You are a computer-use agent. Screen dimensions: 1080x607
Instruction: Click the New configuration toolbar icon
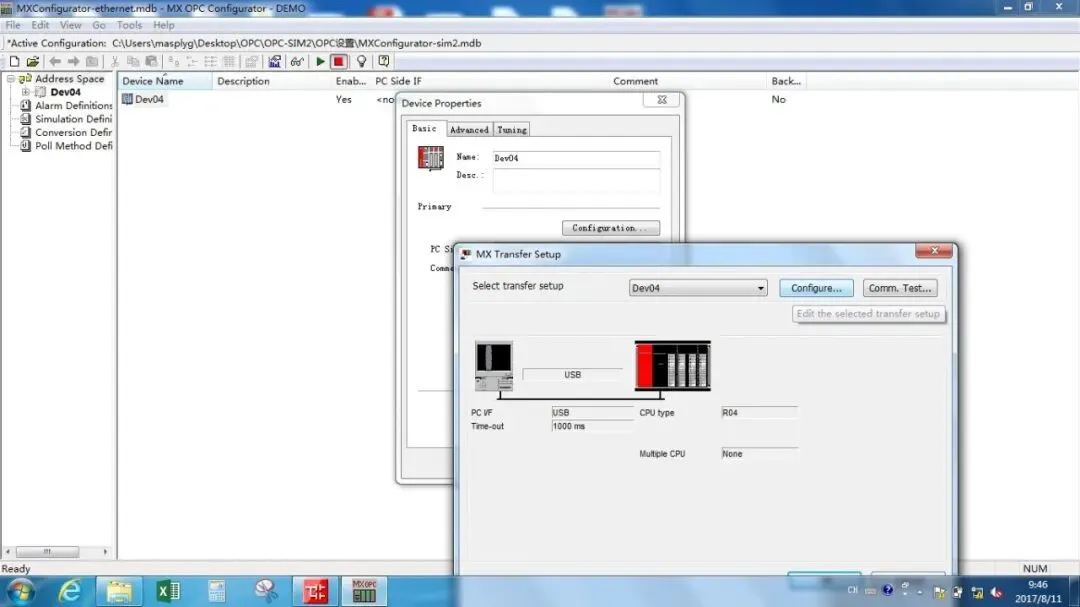point(14,61)
